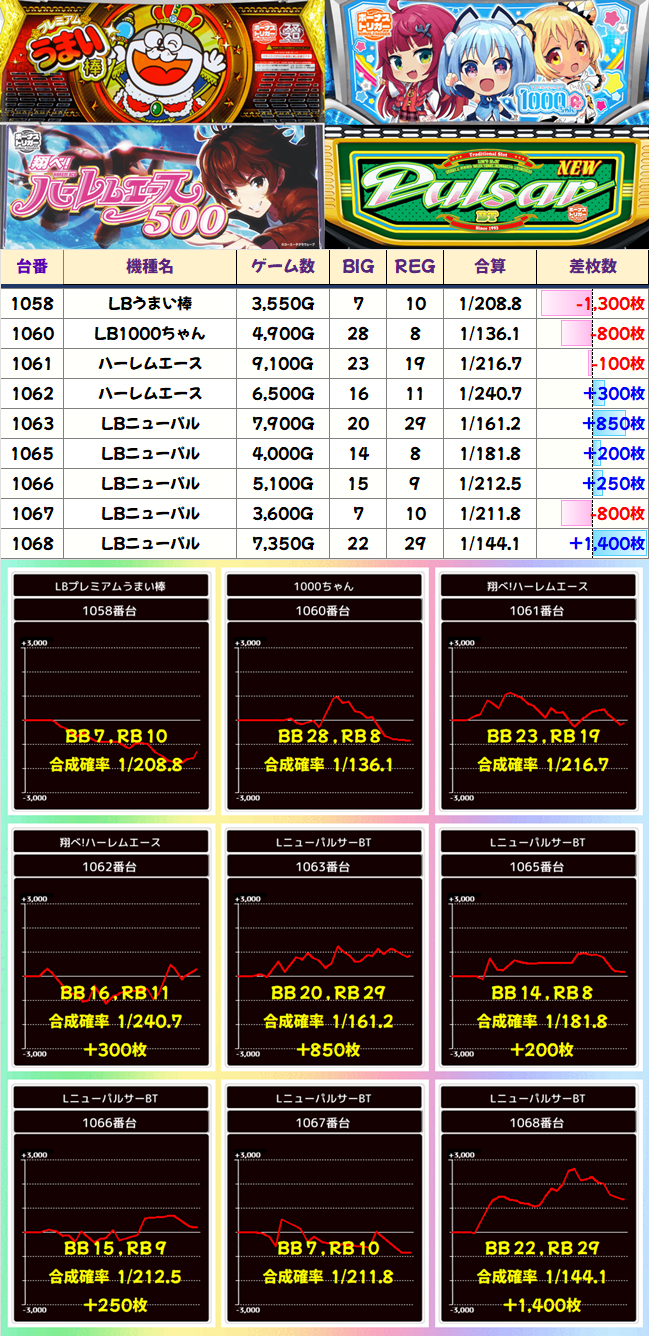649x1336 pixels.
Task: Click the New Pulsar machine banner
Action: tap(487, 185)
